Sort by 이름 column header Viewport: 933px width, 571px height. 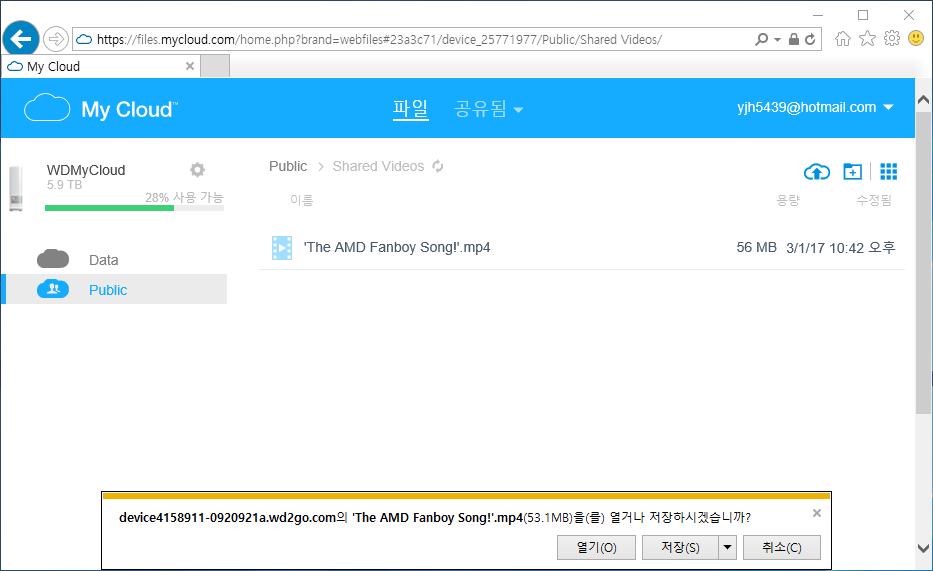click(x=302, y=200)
